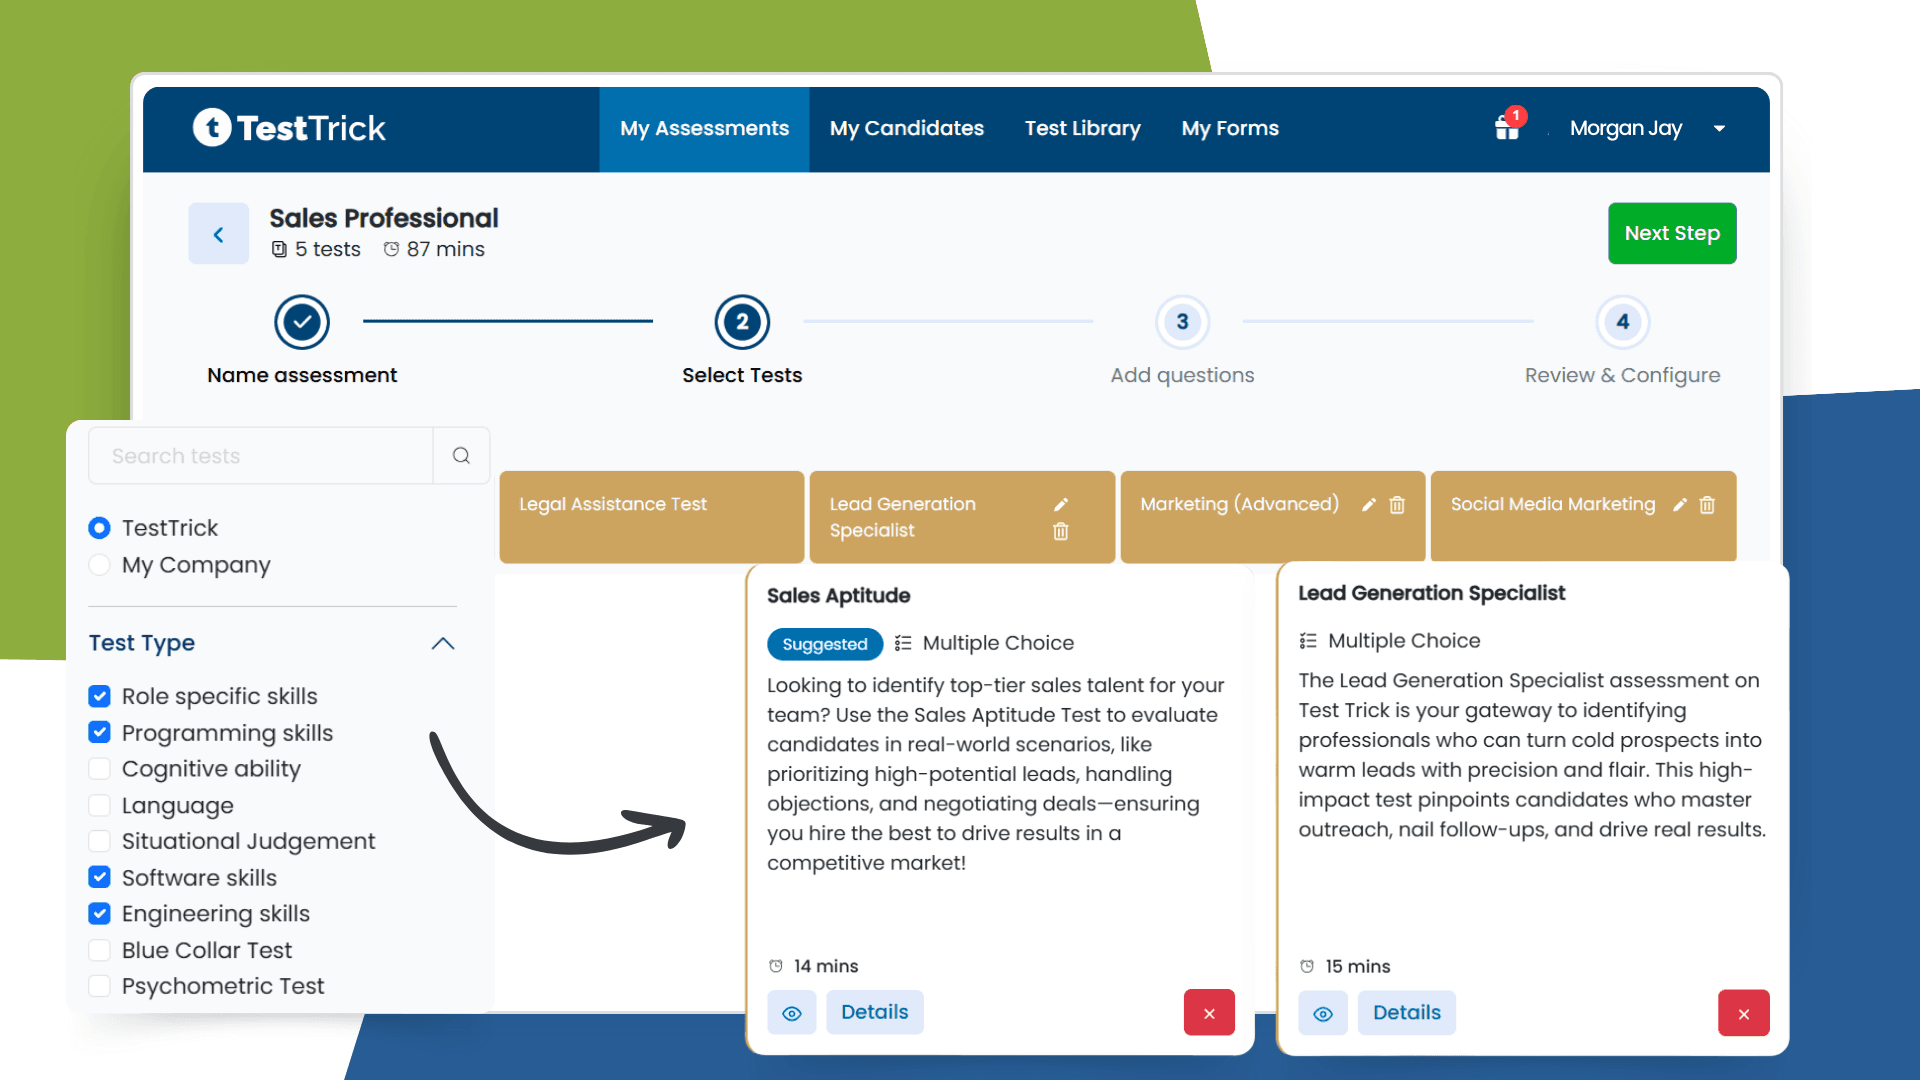Select the My Company radio option
Image resolution: width=1920 pixels, height=1080 pixels.
100,565
